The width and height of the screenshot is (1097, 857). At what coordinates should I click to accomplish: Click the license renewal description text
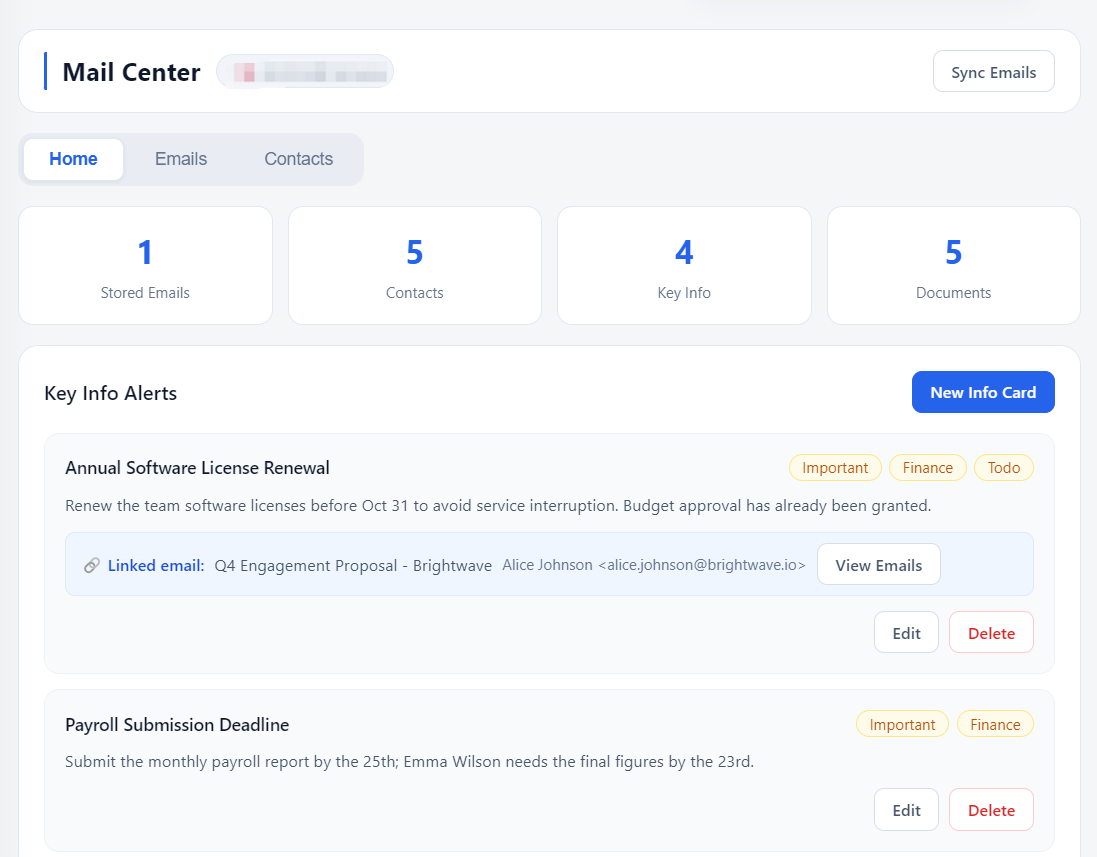[498, 506]
